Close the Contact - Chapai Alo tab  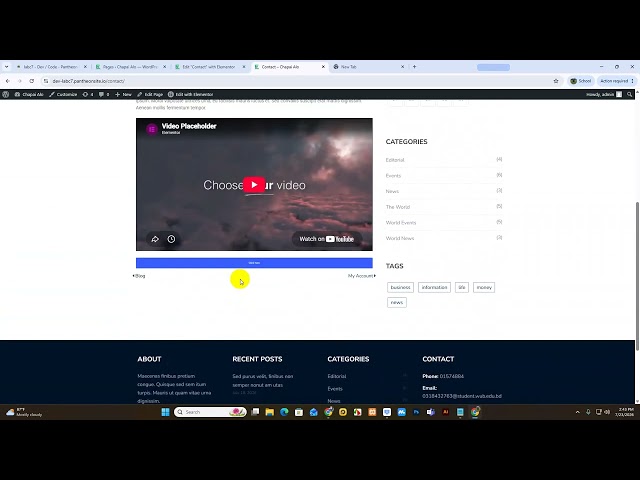[323, 67]
